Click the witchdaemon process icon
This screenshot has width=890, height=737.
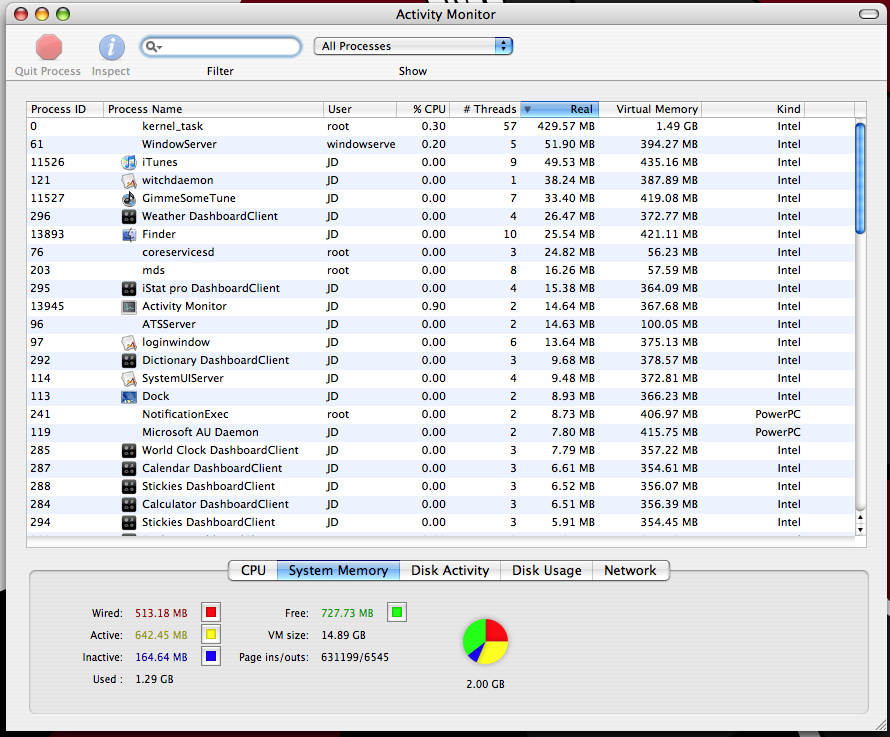(x=129, y=181)
